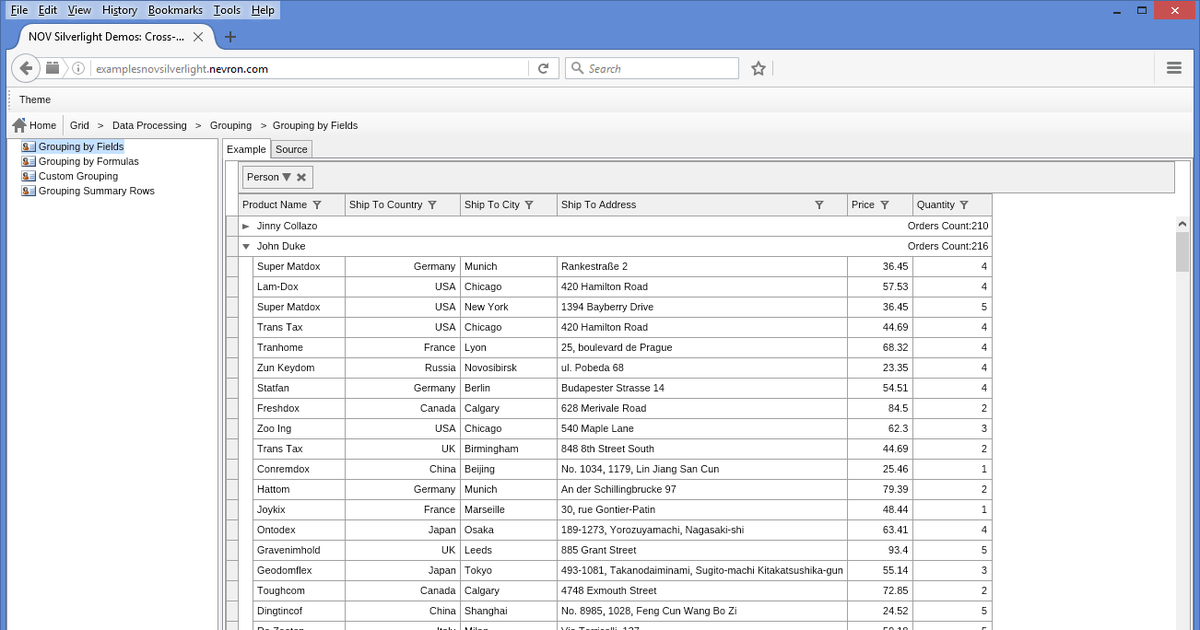Click the Custom Grouping sidebar icon

tap(29, 176)
